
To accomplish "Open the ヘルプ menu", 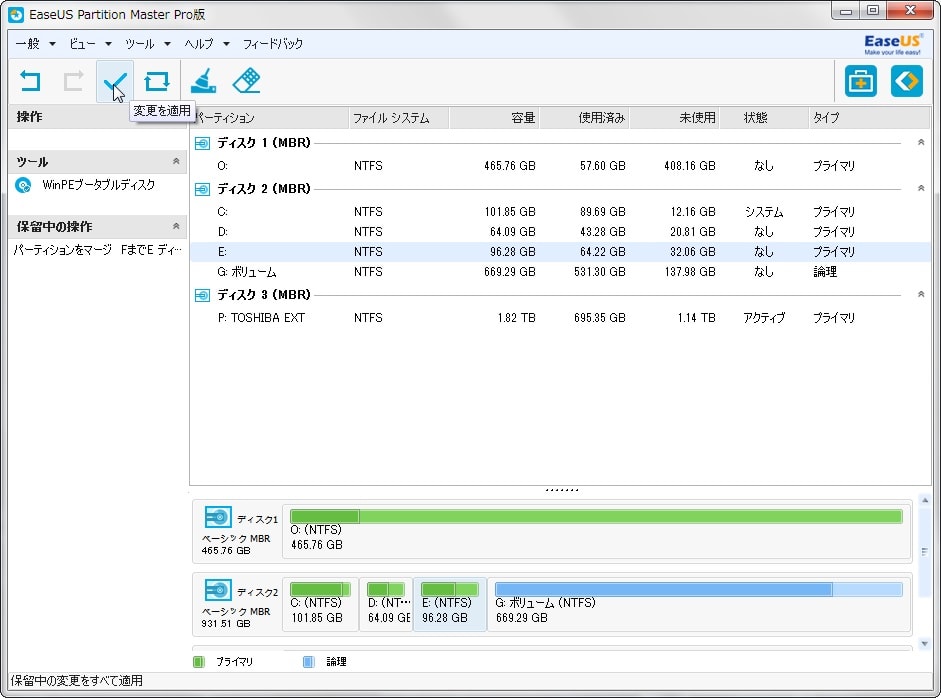I will click(206, 44).
